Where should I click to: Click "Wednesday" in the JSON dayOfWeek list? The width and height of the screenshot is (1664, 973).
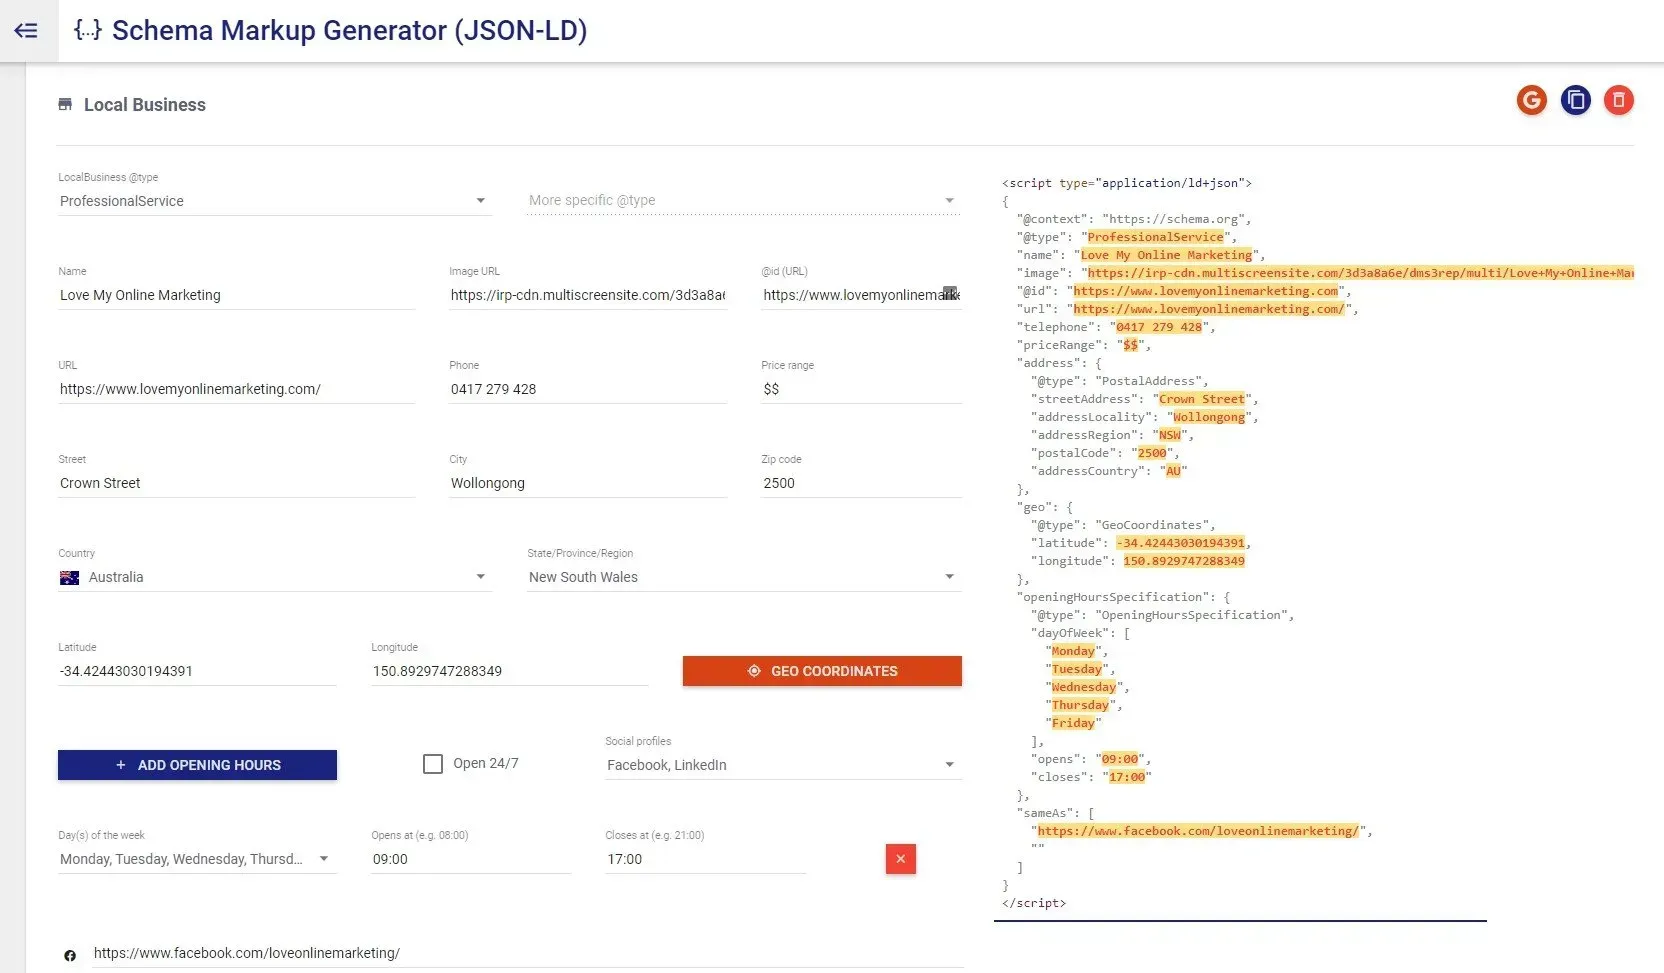(x=1083, y=687)
